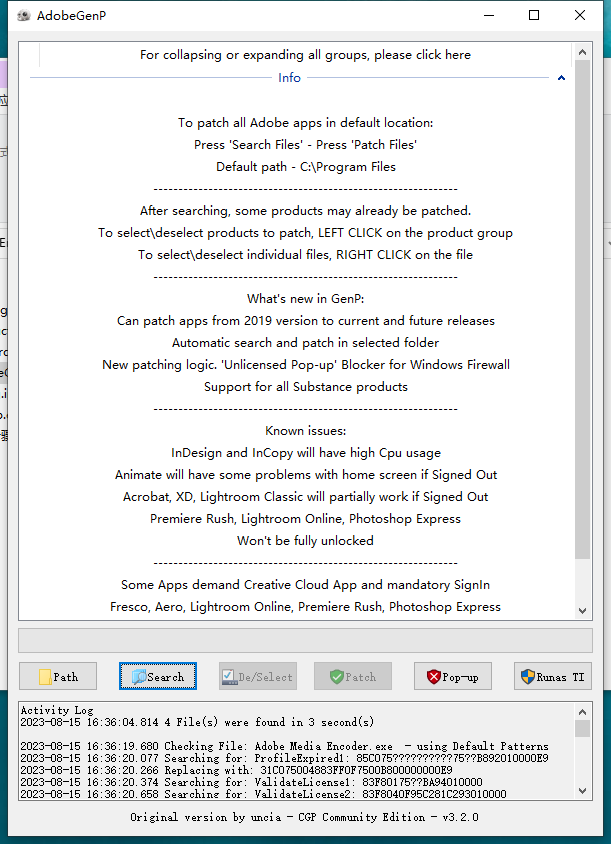Screen dimensions: 611x844
Task: Click 'After searching, some products may' line
Action: (306, 210)
